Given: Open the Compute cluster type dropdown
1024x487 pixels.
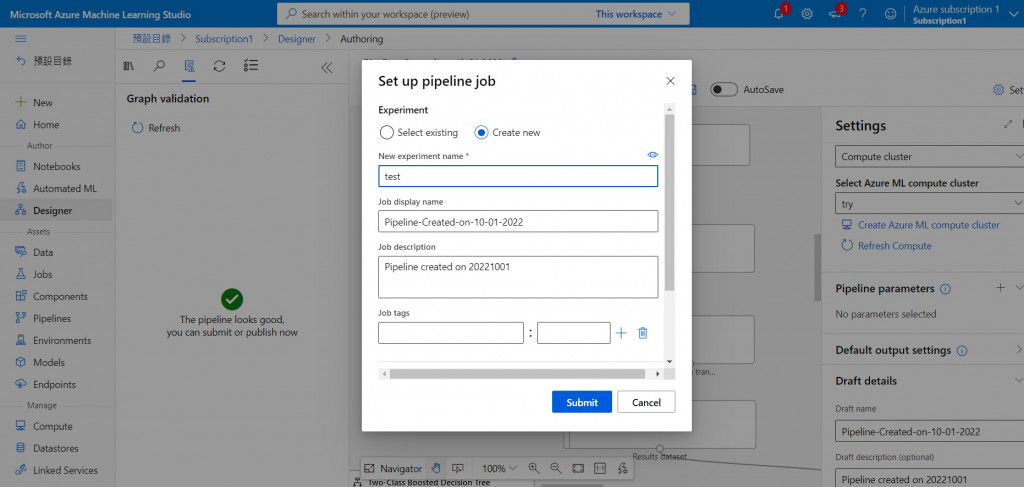Looking at the screenshot, I should pos(931,157).
